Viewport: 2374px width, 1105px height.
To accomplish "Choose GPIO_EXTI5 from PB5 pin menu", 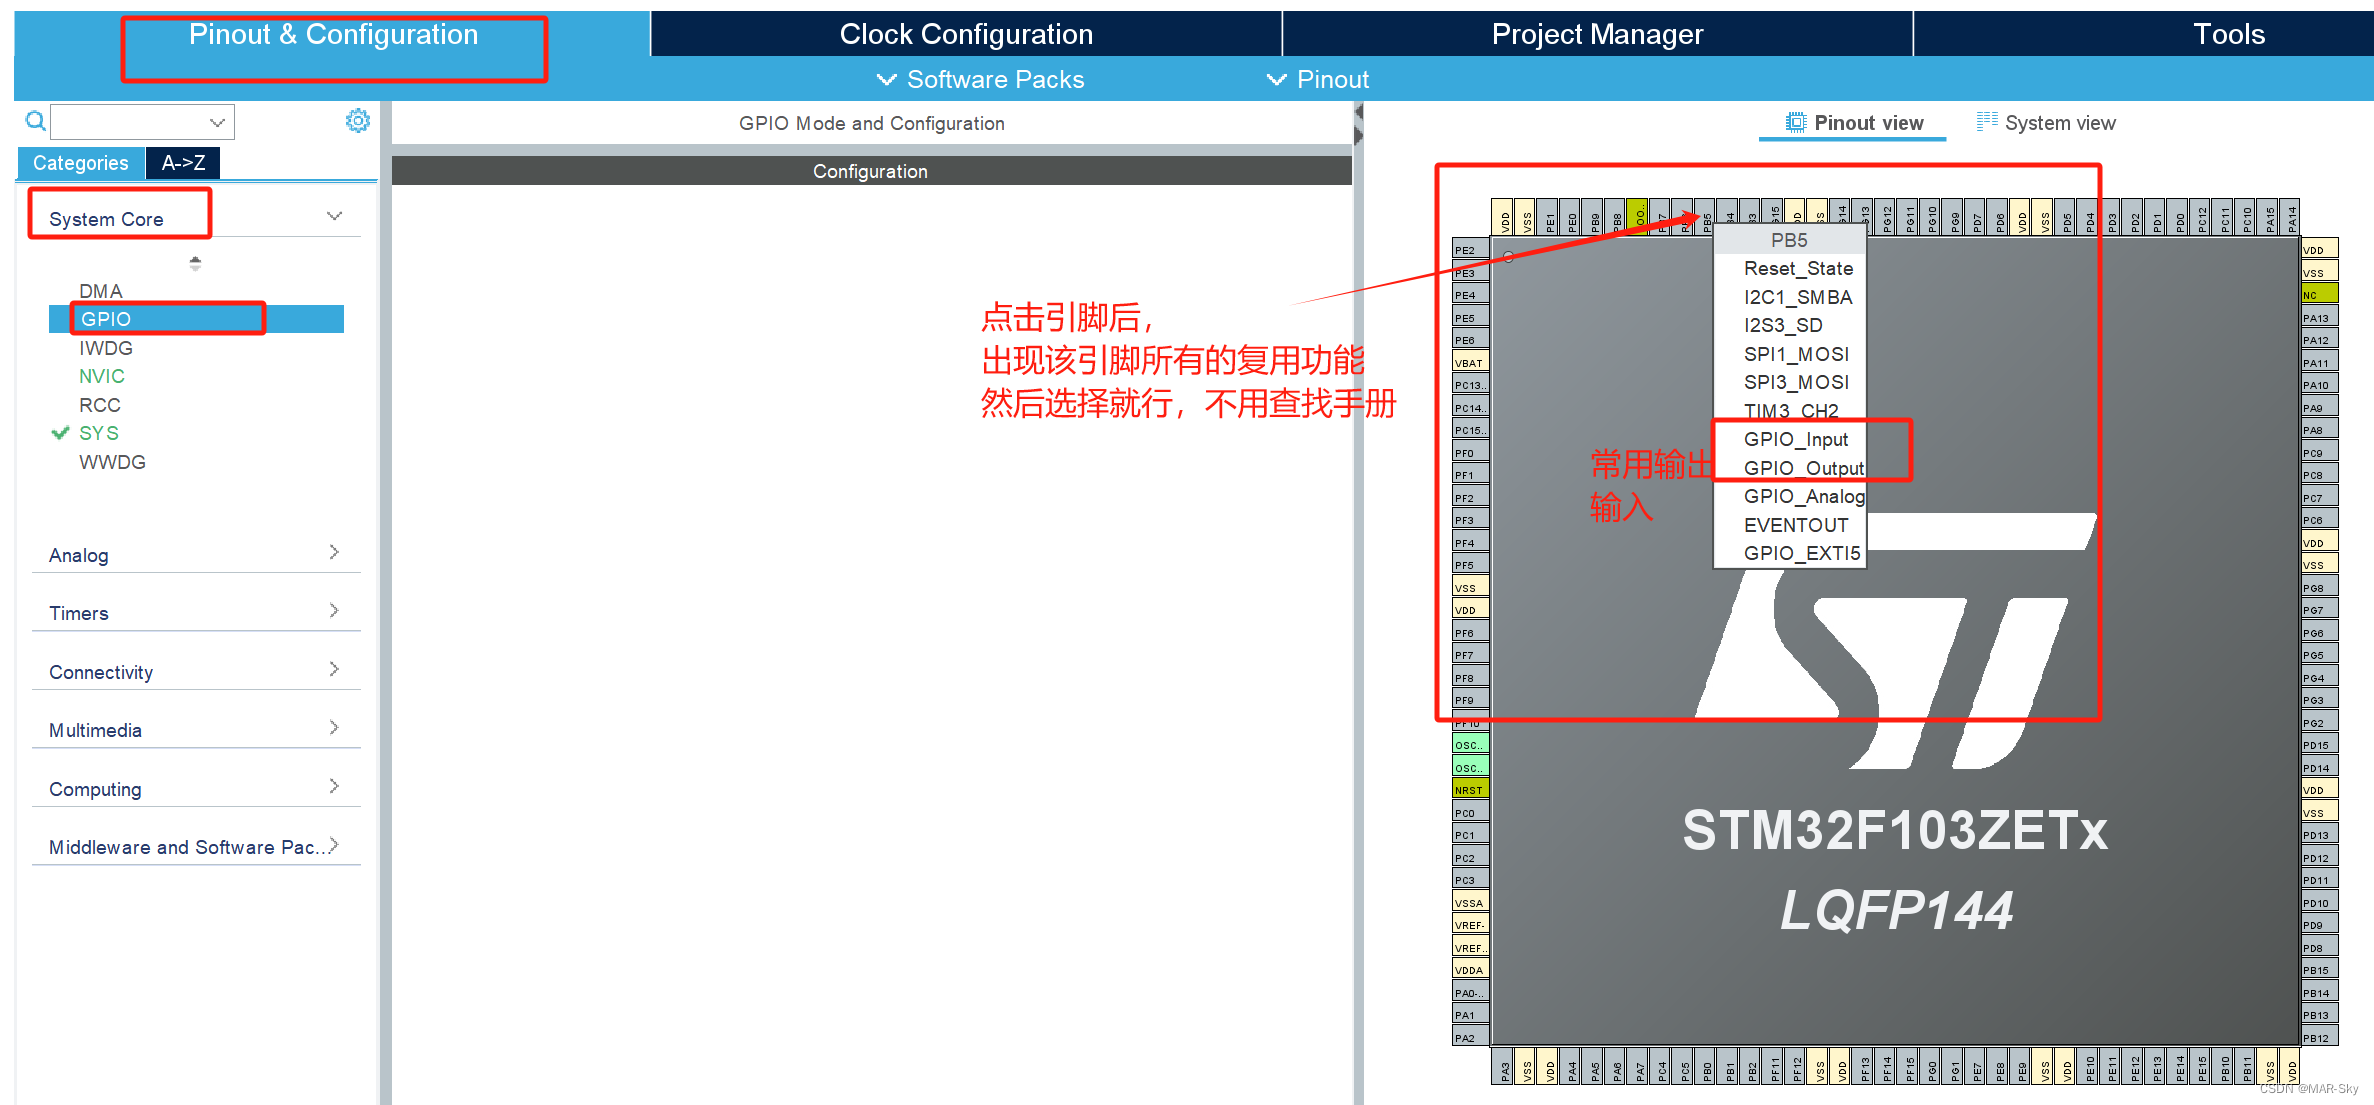I will tap(1802, 553).
